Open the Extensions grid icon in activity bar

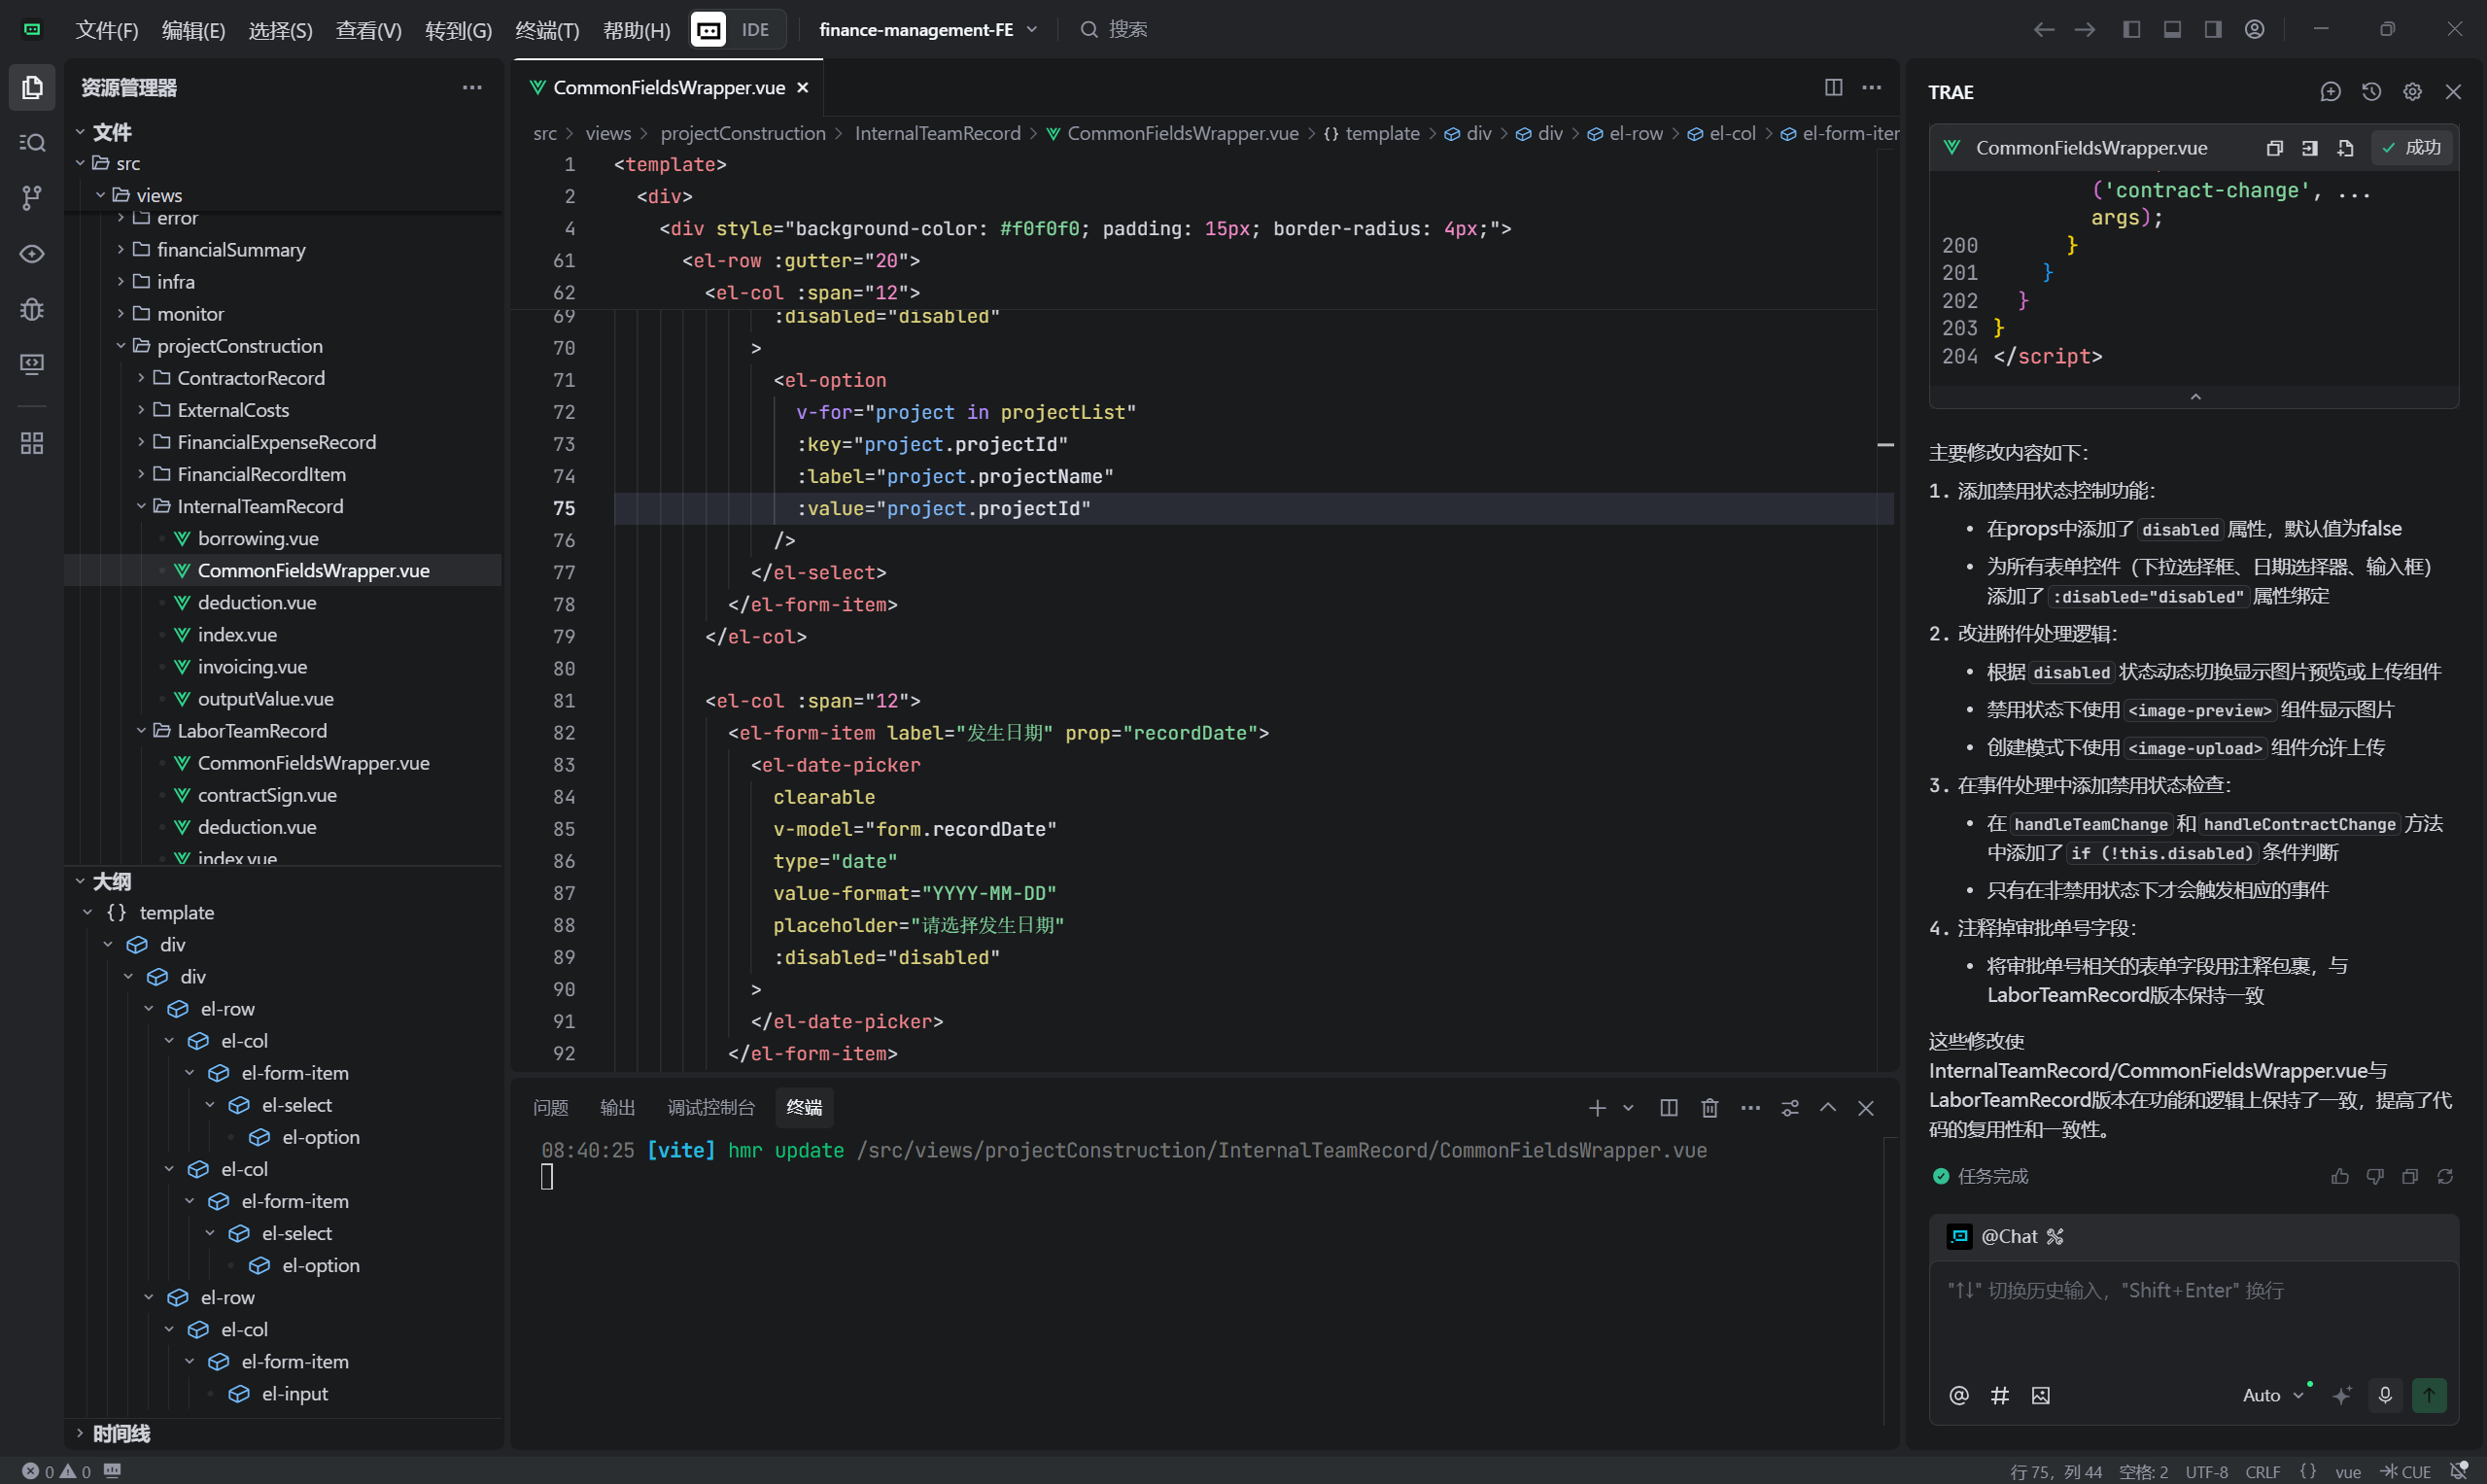[x=32, y=443]
